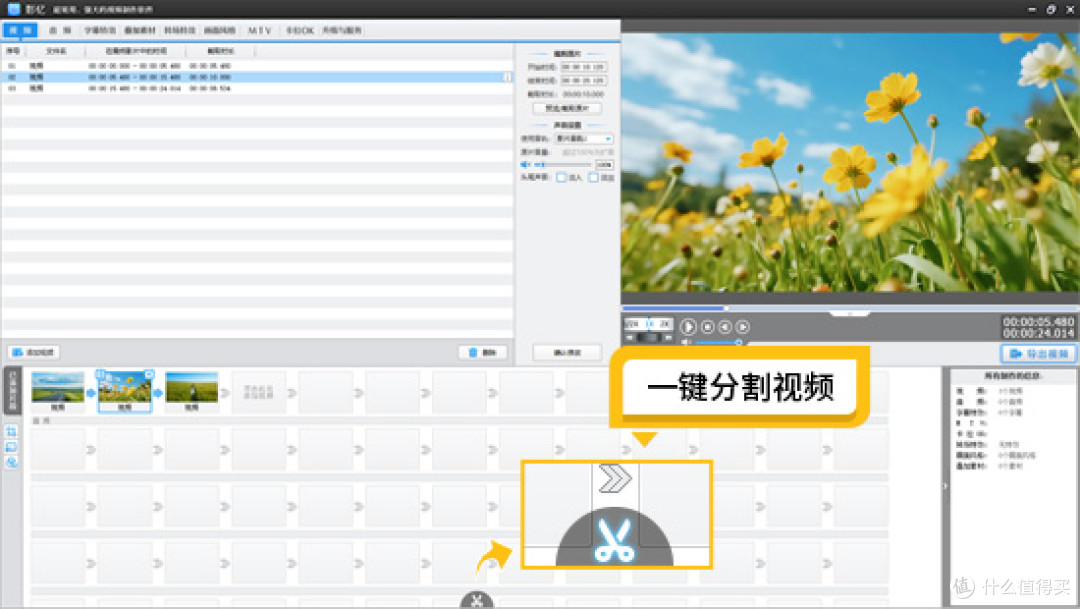1080x609 pixels.
Task: Open the Karaoke OK tab
Action: point(300,30)
